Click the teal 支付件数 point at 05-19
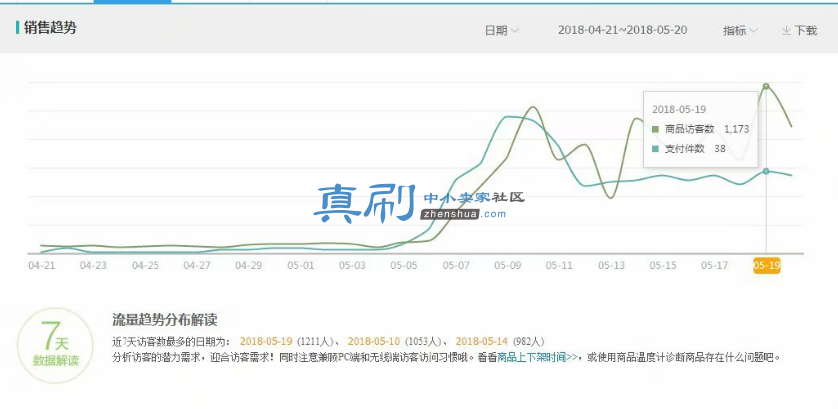This screenshot has height=409, width=838. point(766,171)
